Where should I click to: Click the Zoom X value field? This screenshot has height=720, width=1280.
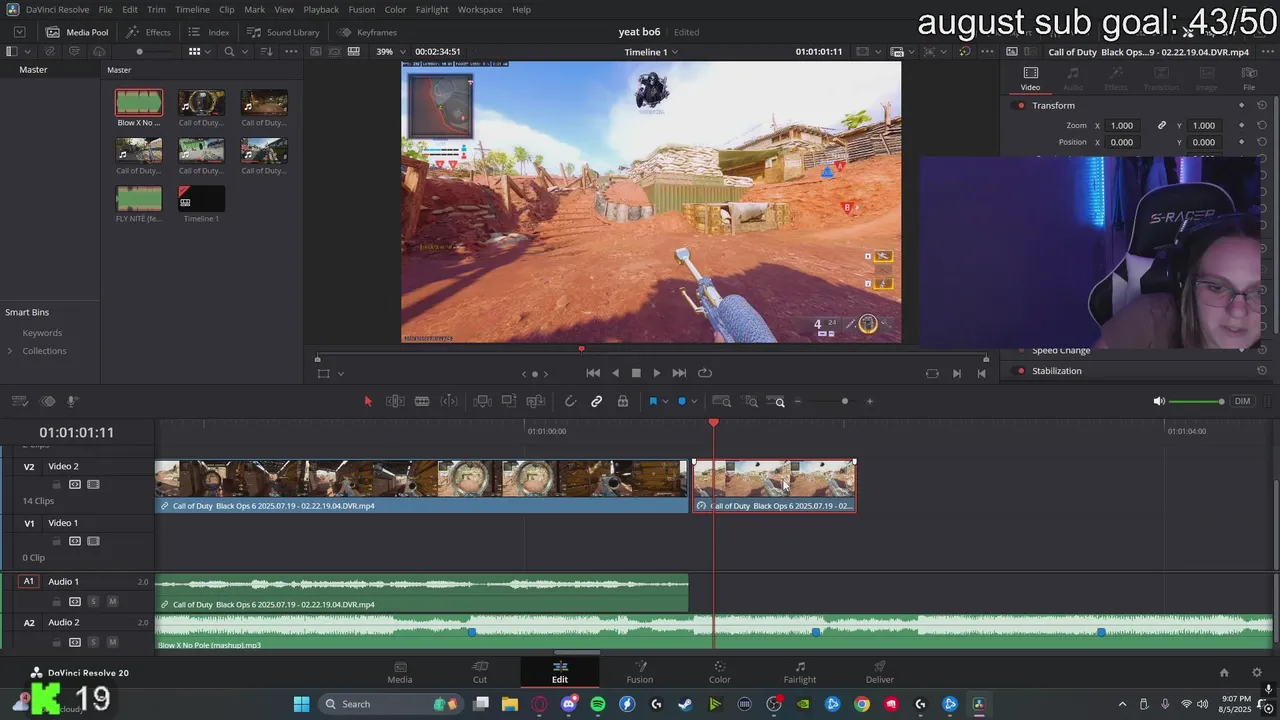pos(1122,125)
